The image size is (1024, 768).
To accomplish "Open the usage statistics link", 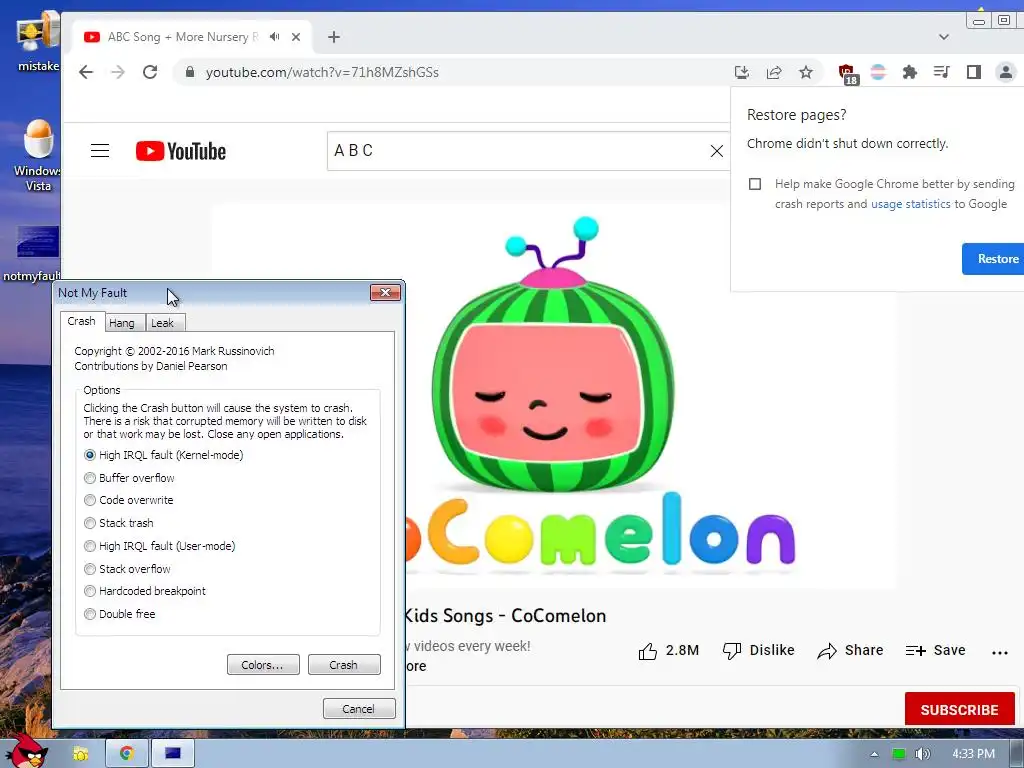I will (x=910, y=204).
